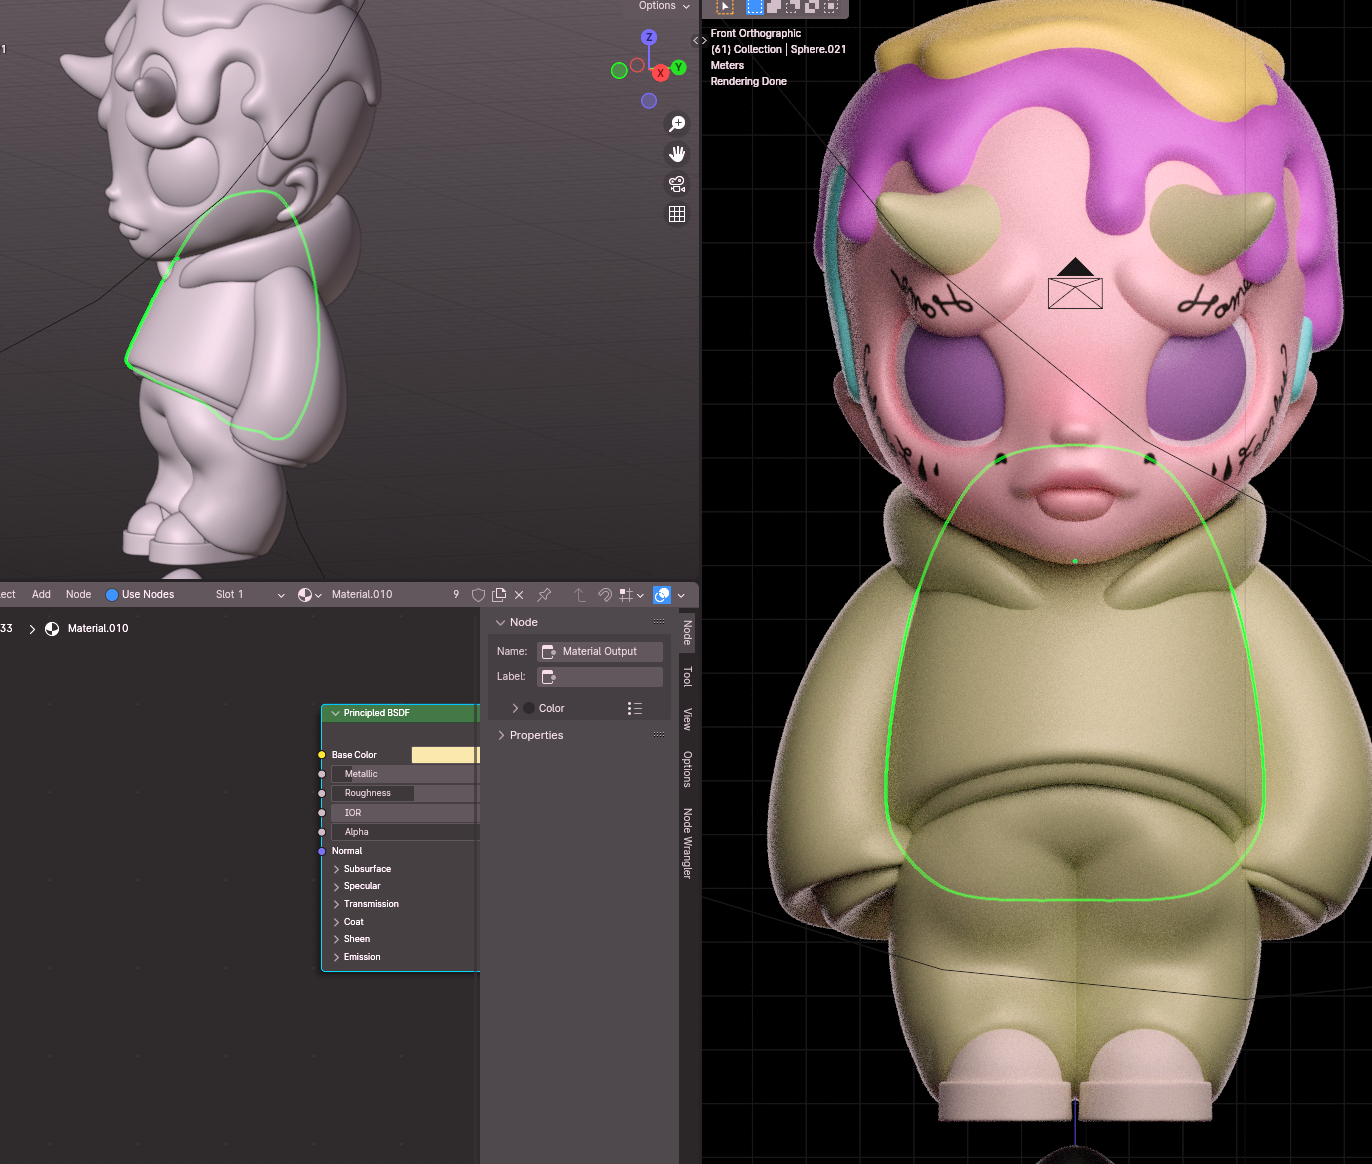The width and height of the screenshot is (1372, 1164).
Task: Collapse the Principled BSDF node
Action: (335, 713)
